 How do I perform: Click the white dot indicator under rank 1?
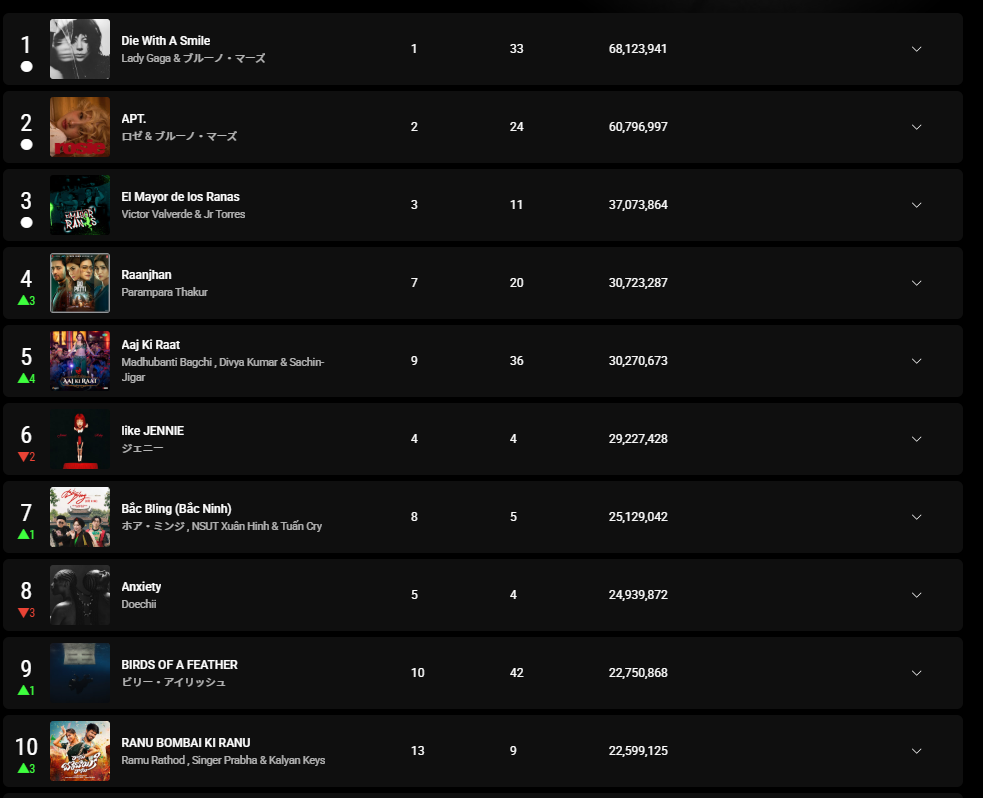[26, 66]
